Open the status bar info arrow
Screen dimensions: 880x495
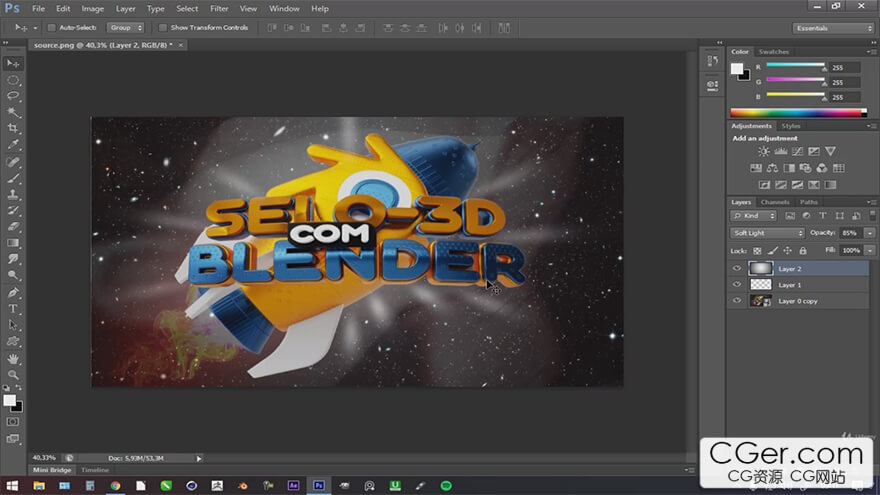(x=199, y=459)
